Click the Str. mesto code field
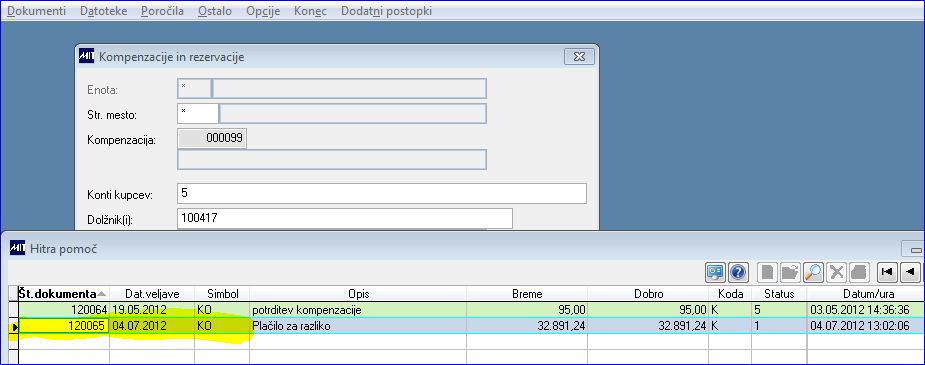925x365 pixels. (198, 114)
